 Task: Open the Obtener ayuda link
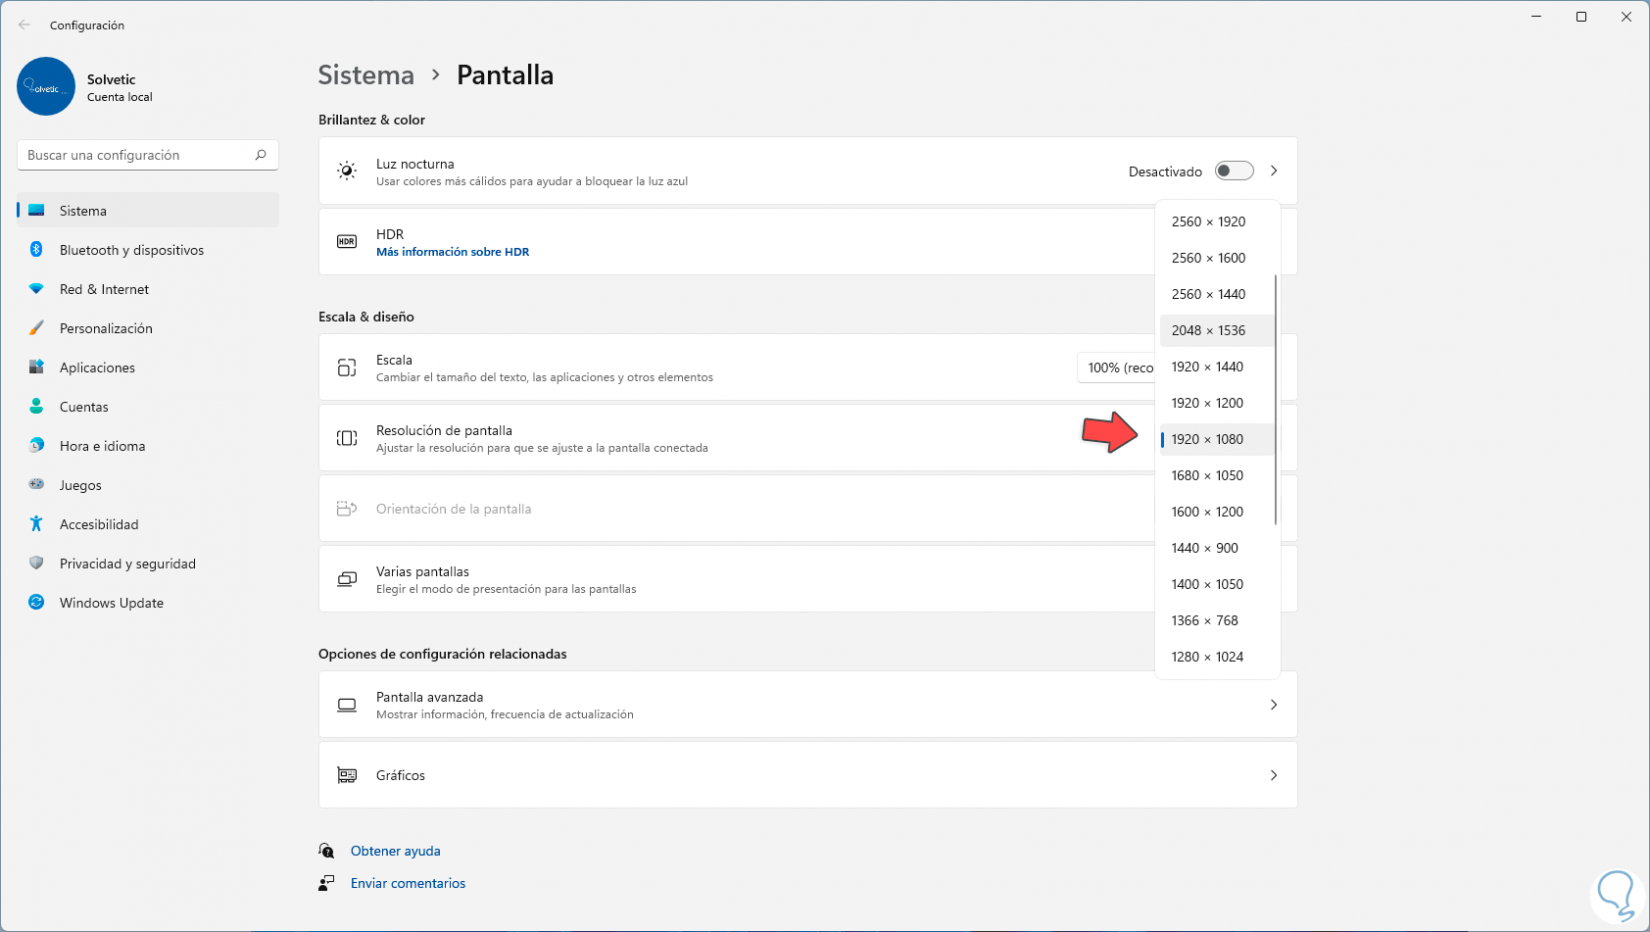(x=395, y=851)
